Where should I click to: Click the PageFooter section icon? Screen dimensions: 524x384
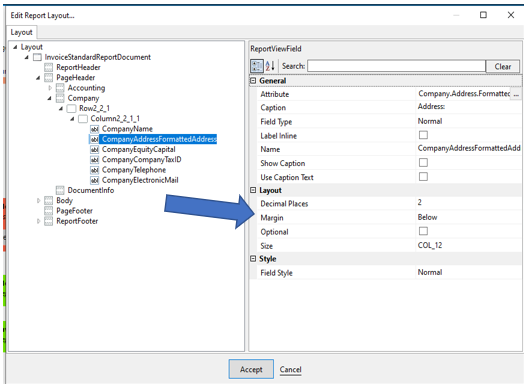(49, 211)
